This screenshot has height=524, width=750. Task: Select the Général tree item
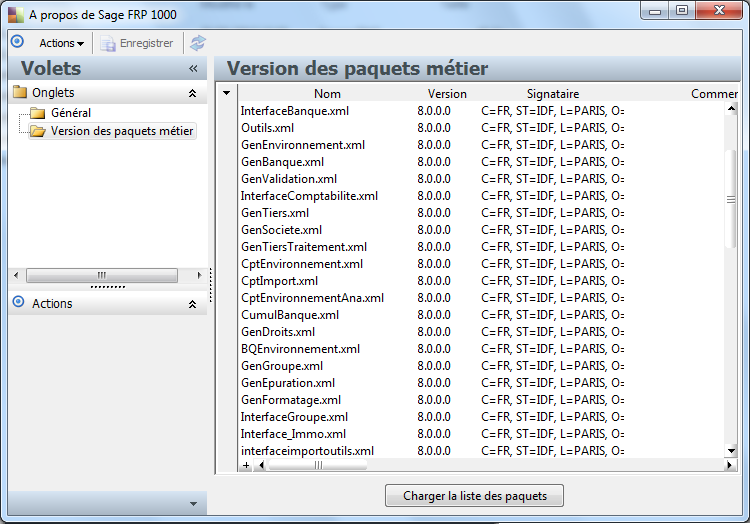point(71,113)
